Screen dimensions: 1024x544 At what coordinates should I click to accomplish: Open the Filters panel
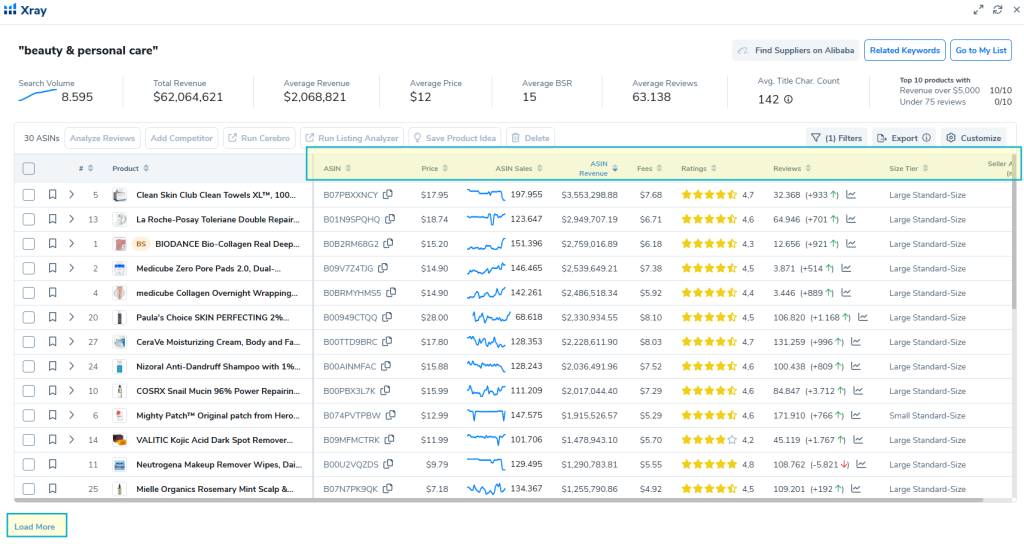pos(836,138)
